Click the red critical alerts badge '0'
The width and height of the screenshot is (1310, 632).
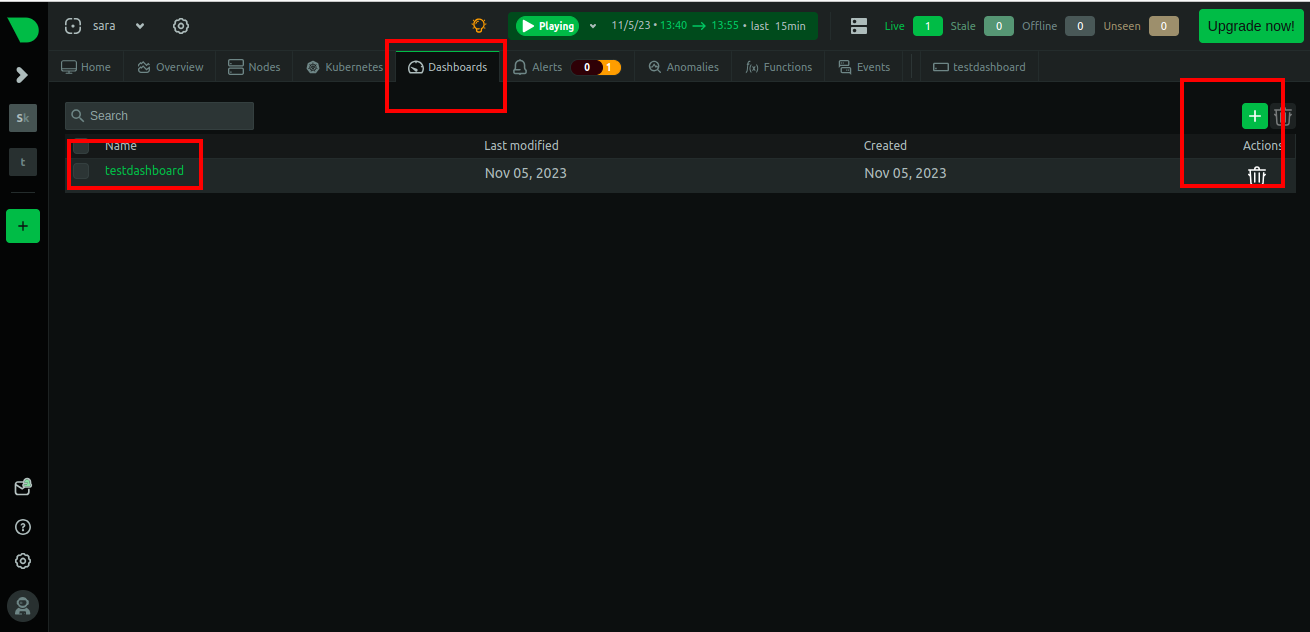[587, 67]
